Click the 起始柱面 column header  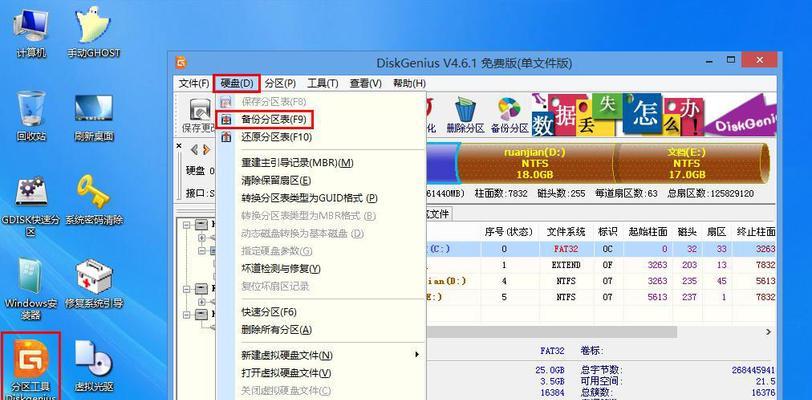click(x=647, y=231)
